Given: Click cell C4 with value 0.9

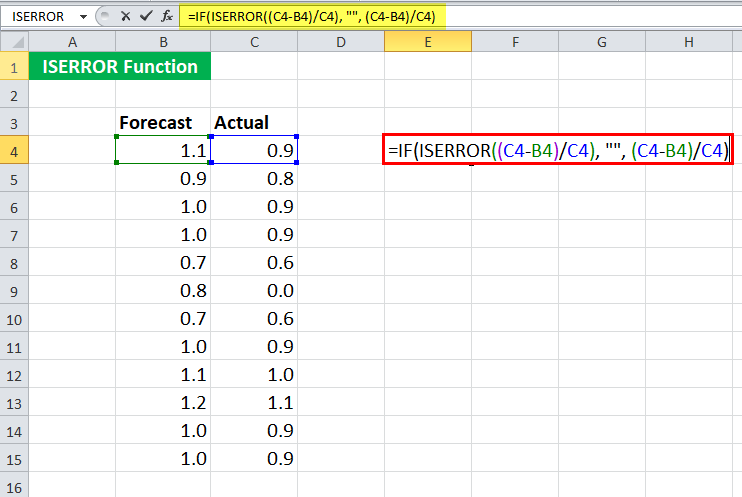Looking at the screenshot, I should (254, 150).
